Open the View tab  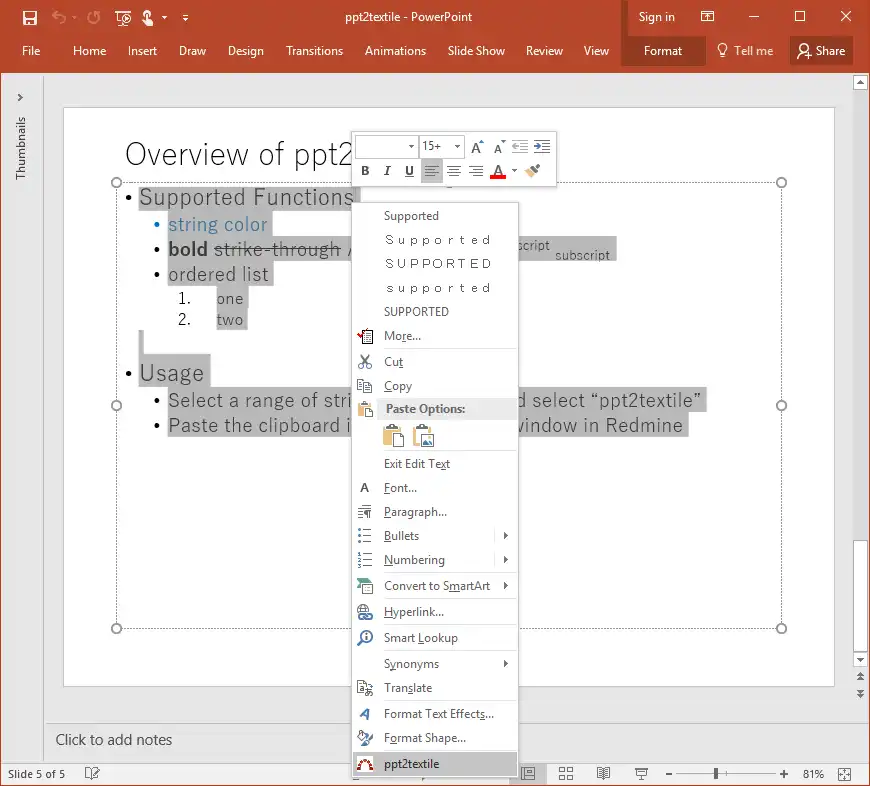[596, 50]
